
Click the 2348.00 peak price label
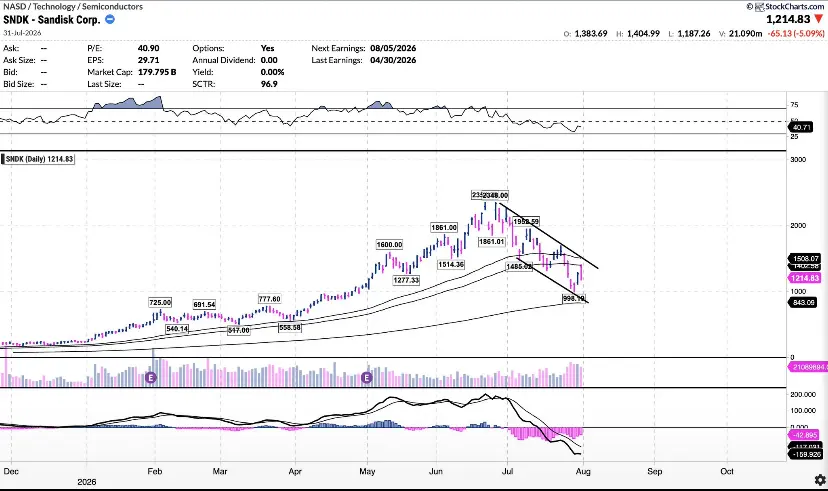tap(495, 195)
